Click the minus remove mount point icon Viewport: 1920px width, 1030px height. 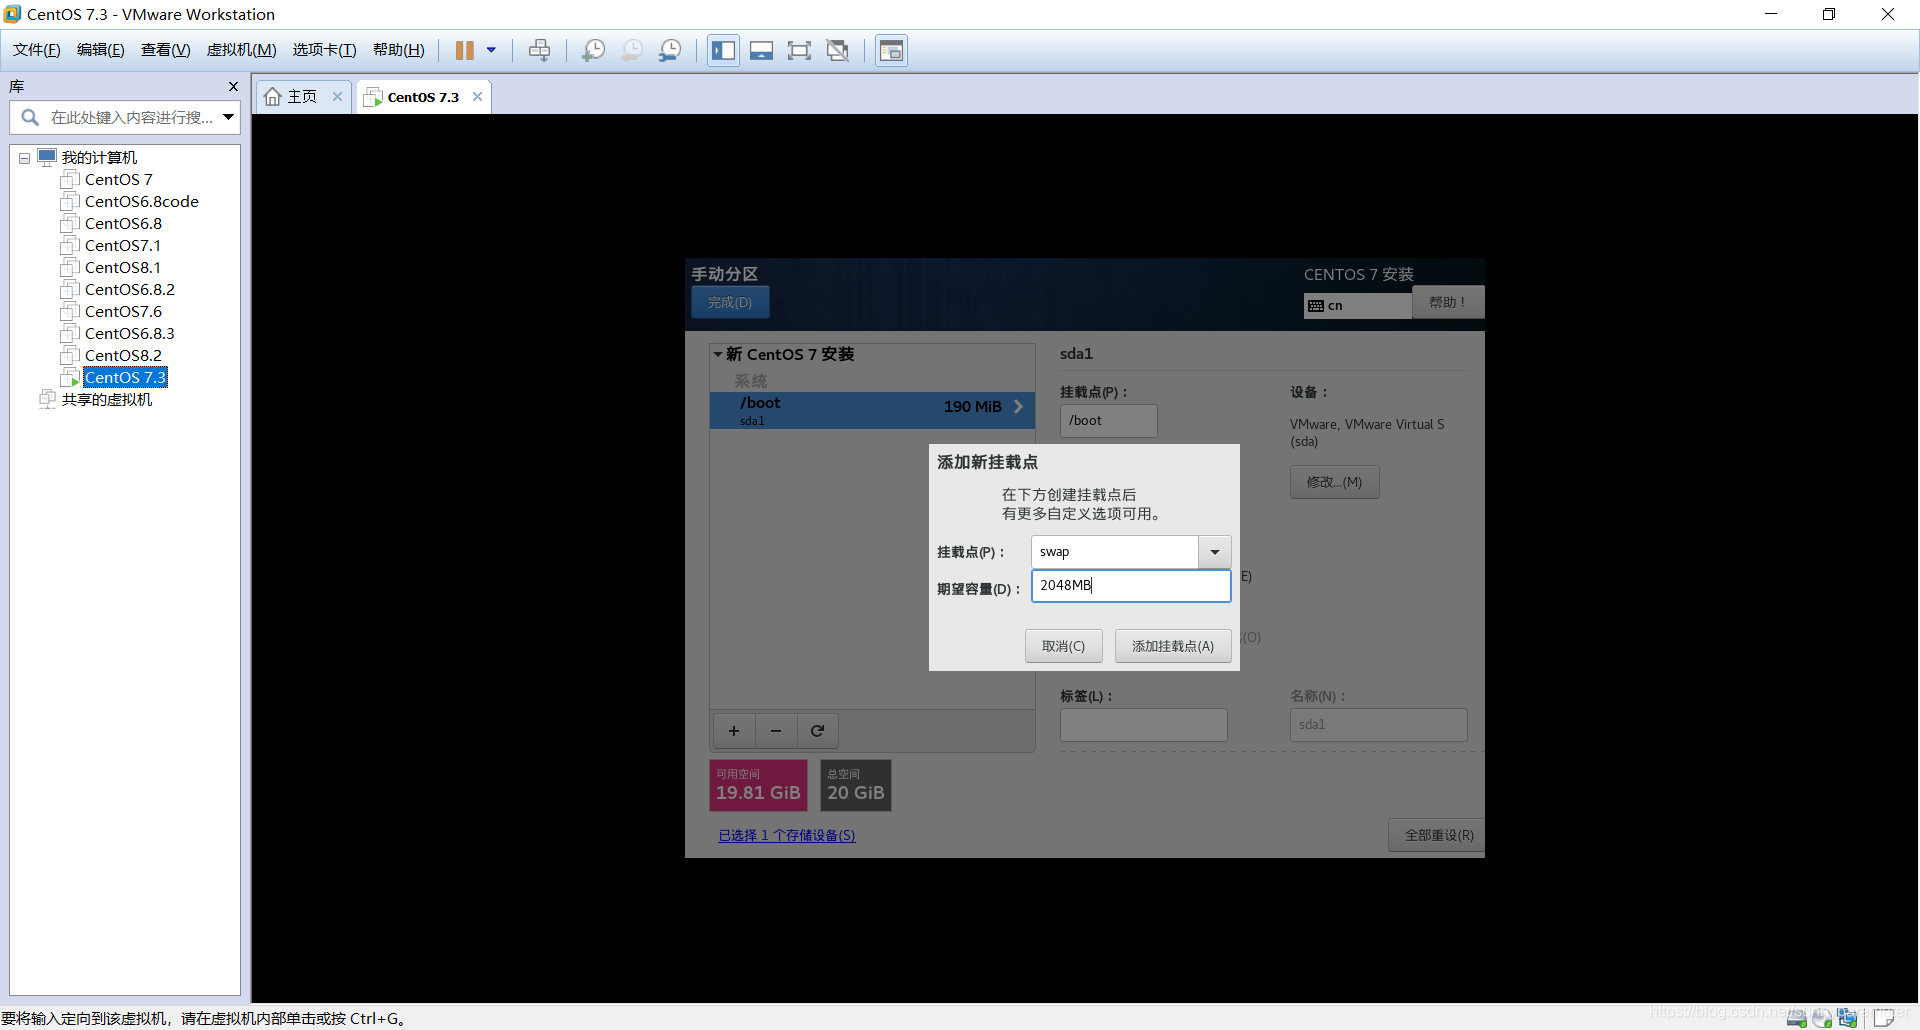click(x=776, y=731)
